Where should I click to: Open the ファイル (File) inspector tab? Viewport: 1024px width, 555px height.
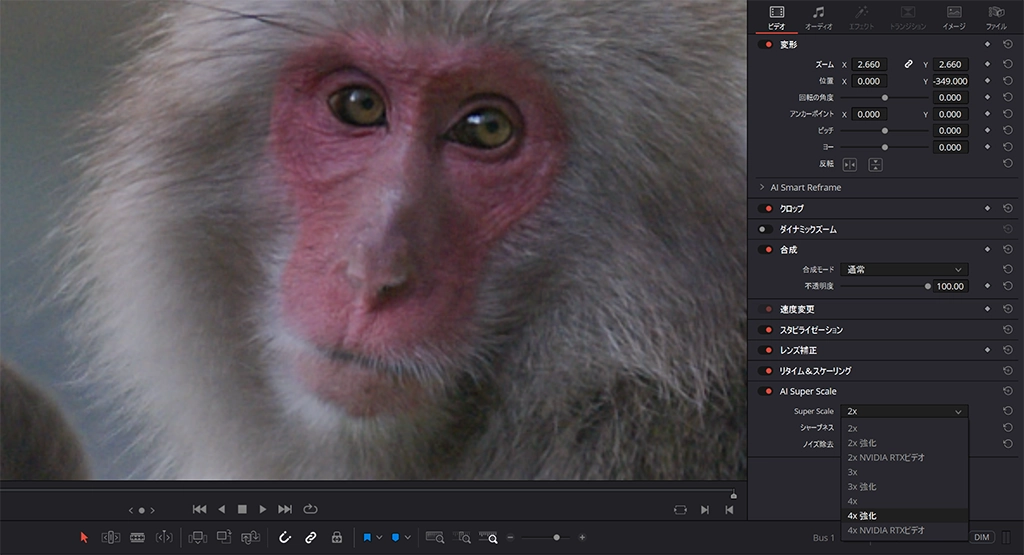(996, 17)
